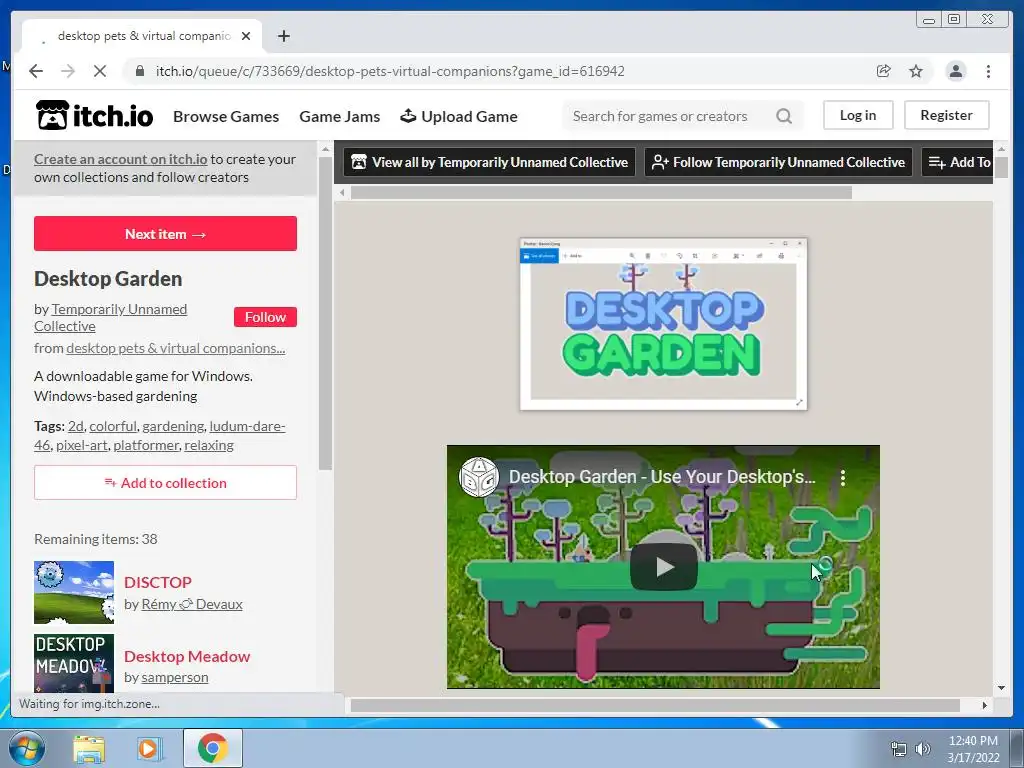Open the YouTube video title link
The height and width of the screenshot is (768, 1024).
(662, 477)
